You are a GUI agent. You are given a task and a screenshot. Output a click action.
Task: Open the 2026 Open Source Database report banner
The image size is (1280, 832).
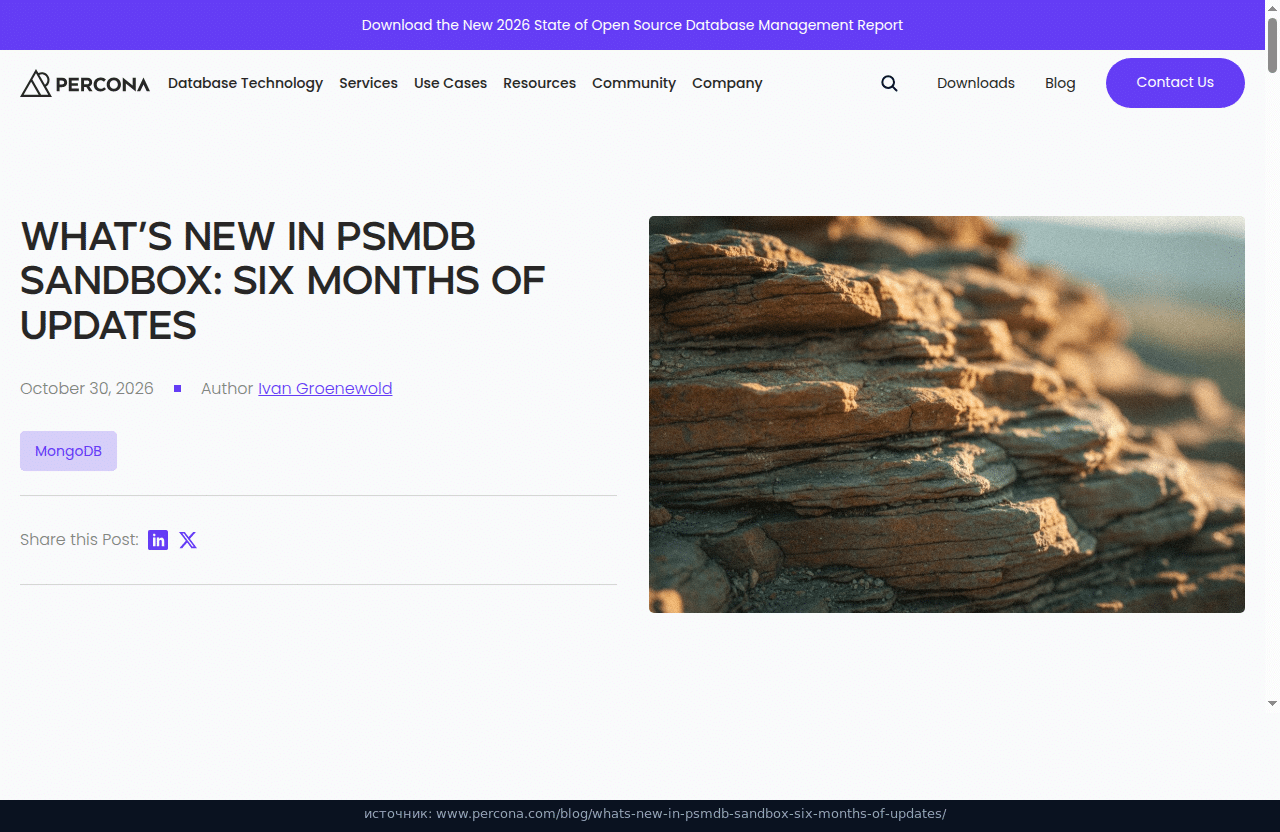tap(632, 25)
